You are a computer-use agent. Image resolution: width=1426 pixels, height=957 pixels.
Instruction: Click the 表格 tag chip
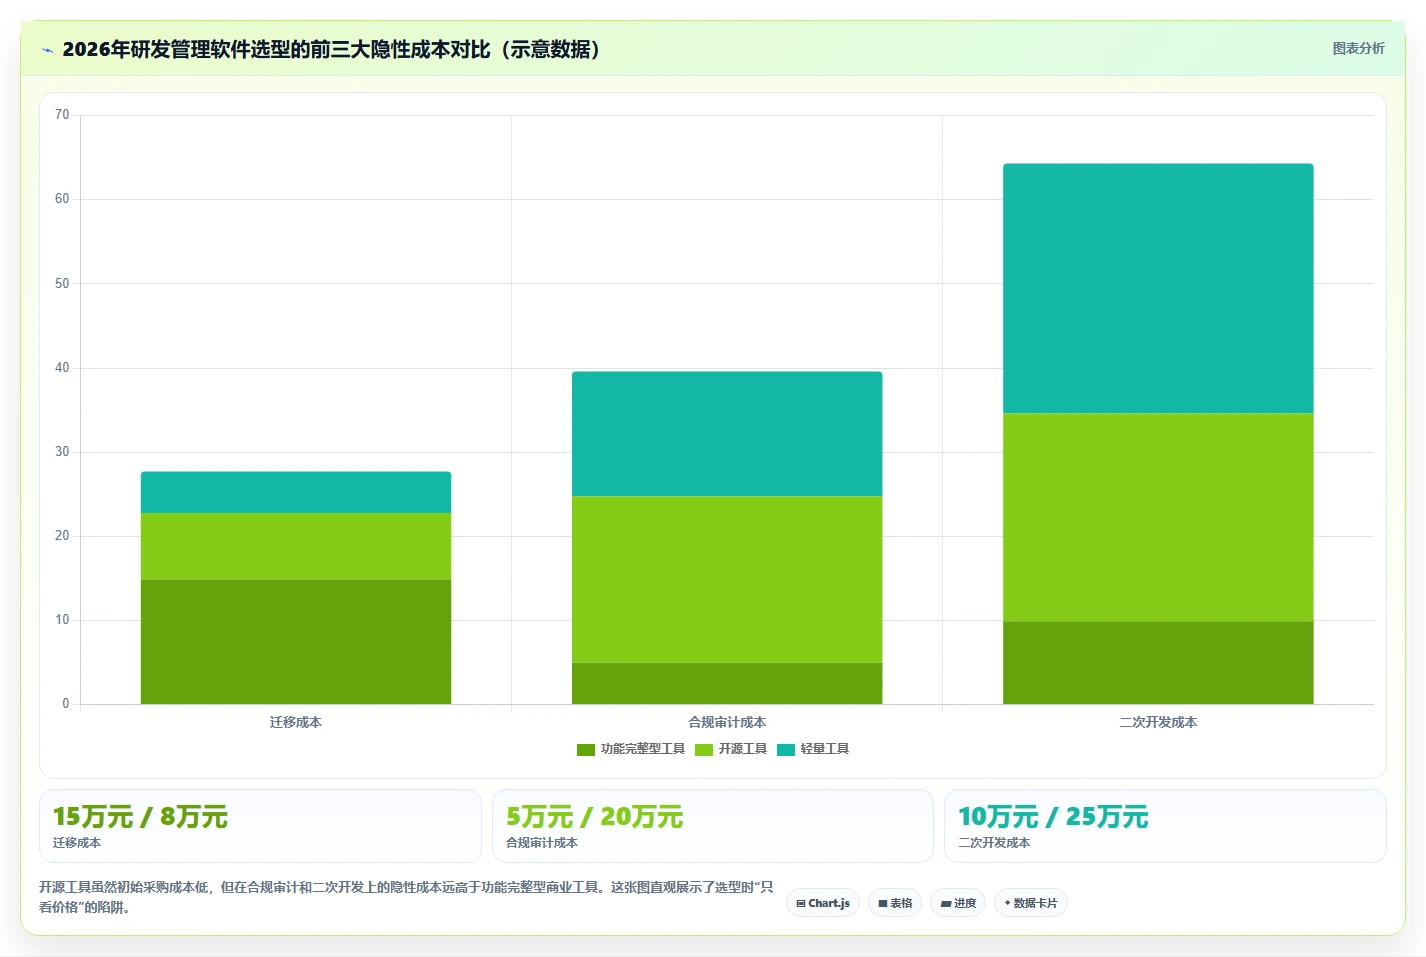[x=895, y=903]
